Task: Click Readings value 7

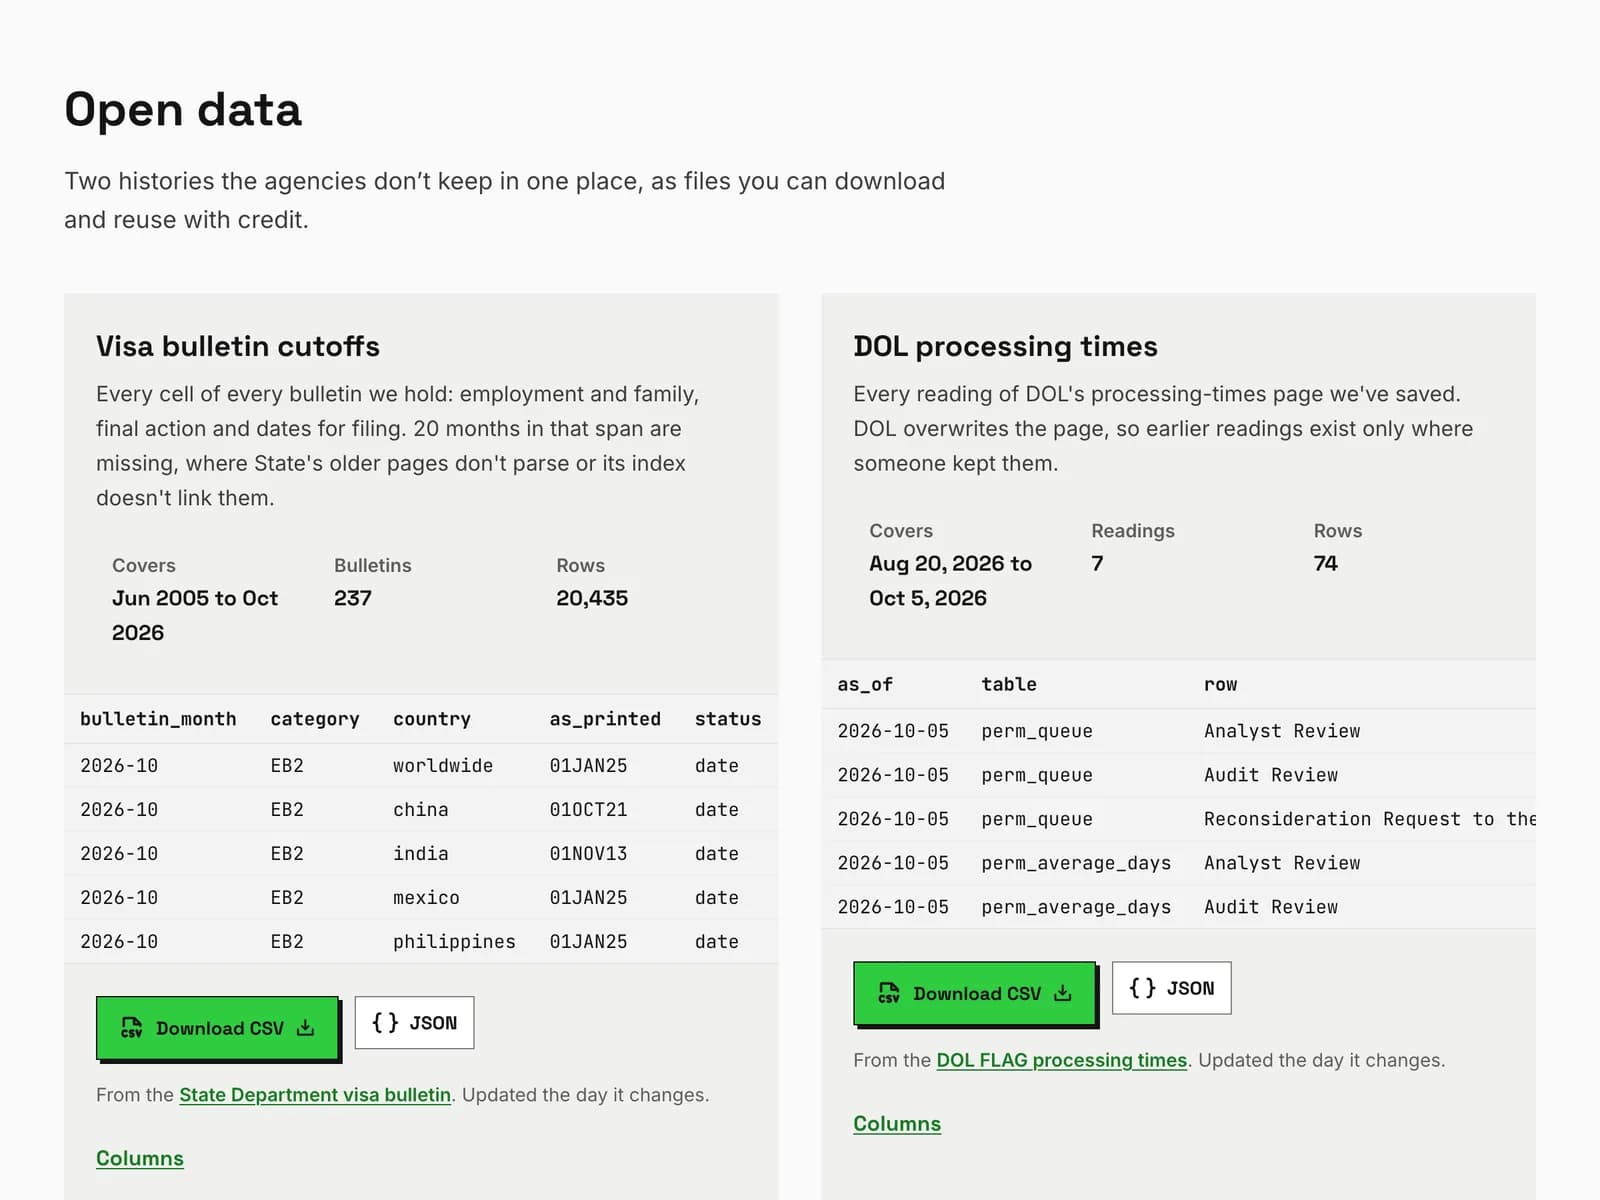Action: (1097, 563)
